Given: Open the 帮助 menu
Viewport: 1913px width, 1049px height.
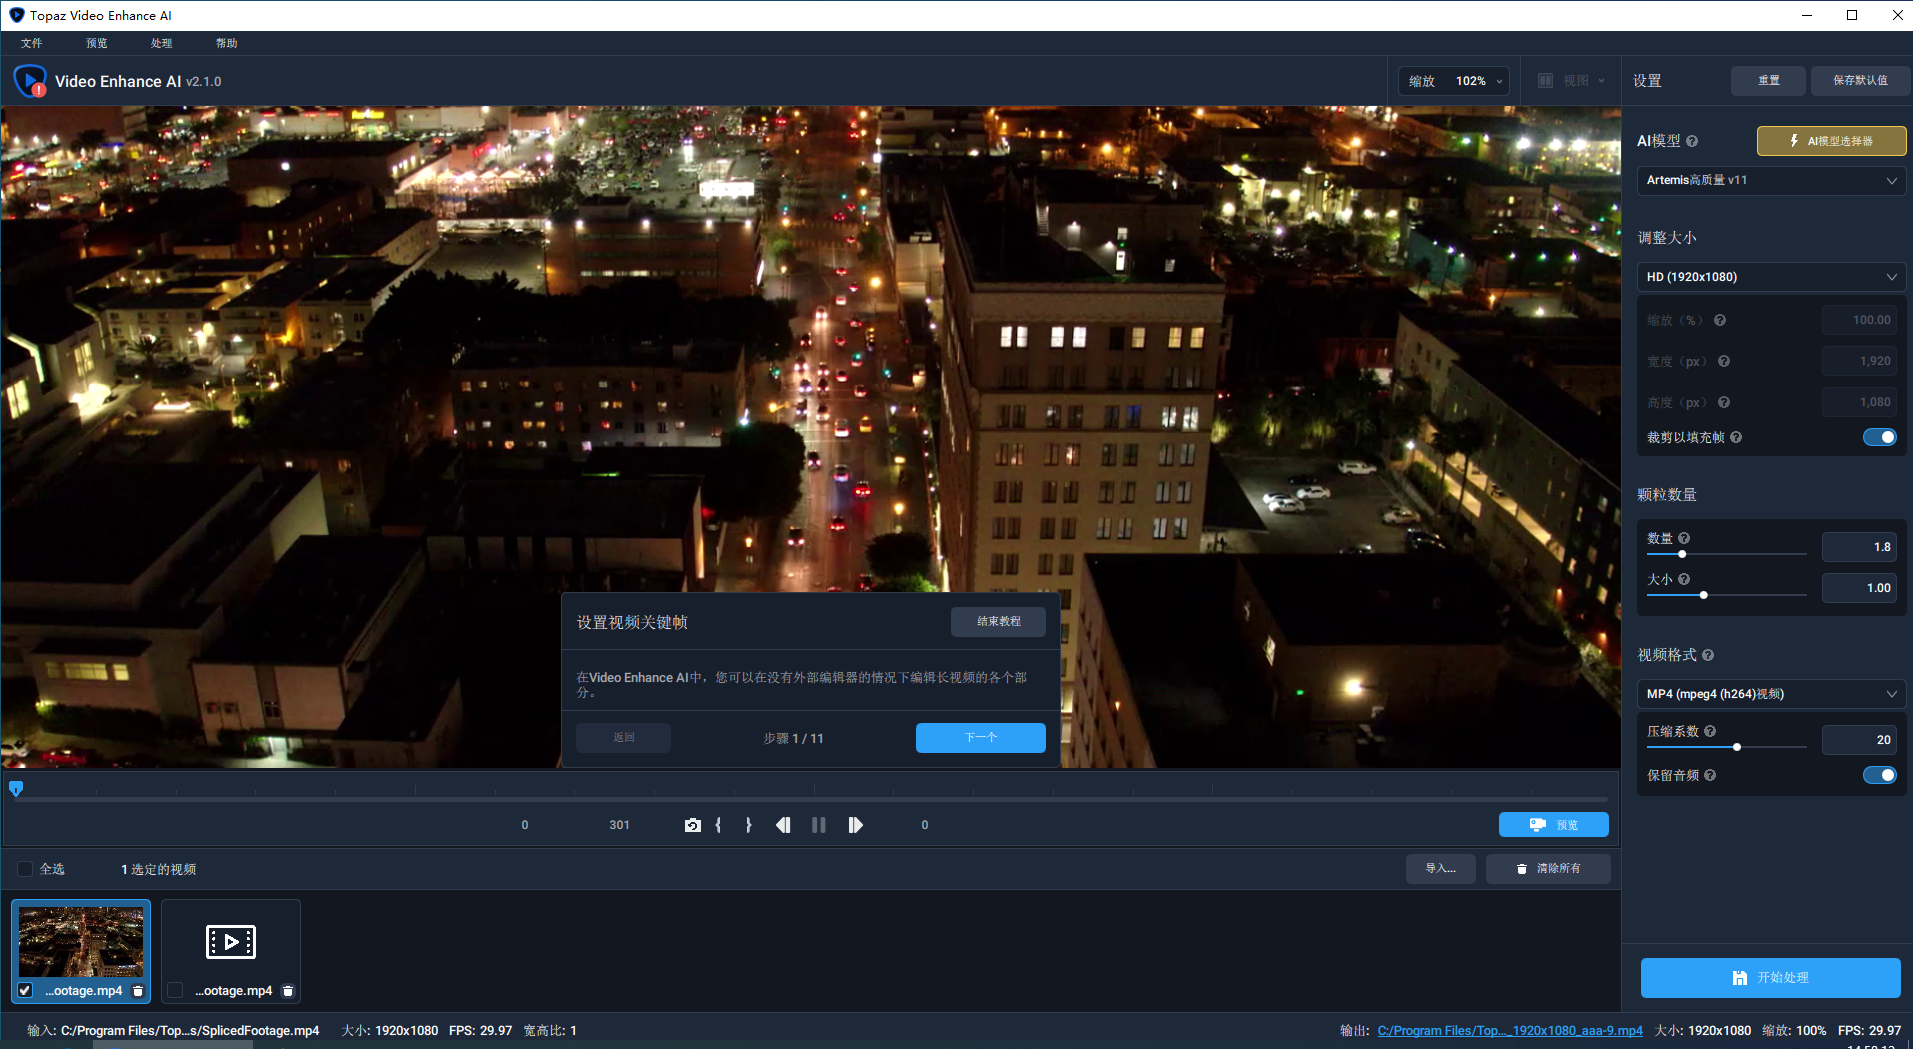Looking at the screenshot, I should click(227, 43).
